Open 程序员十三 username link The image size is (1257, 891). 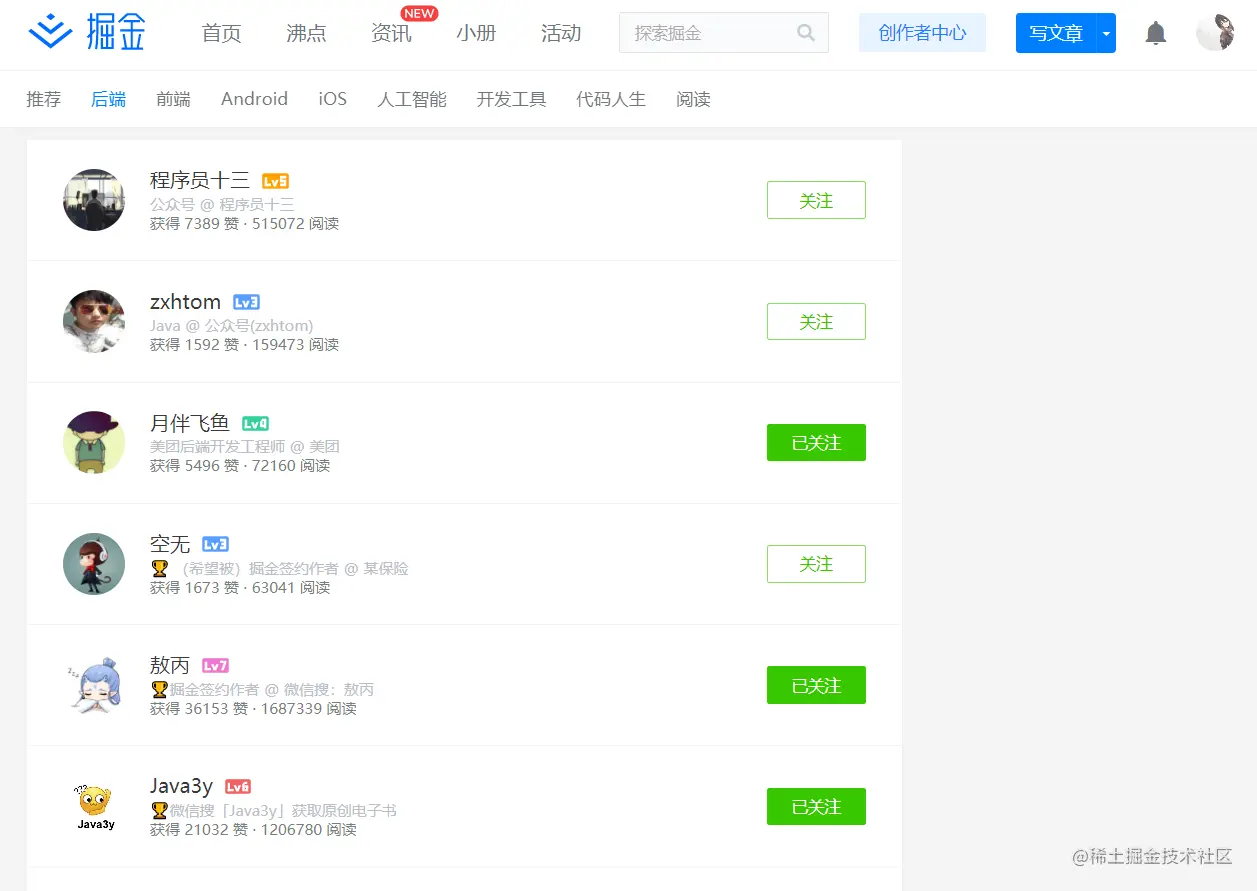pos(200,180)
